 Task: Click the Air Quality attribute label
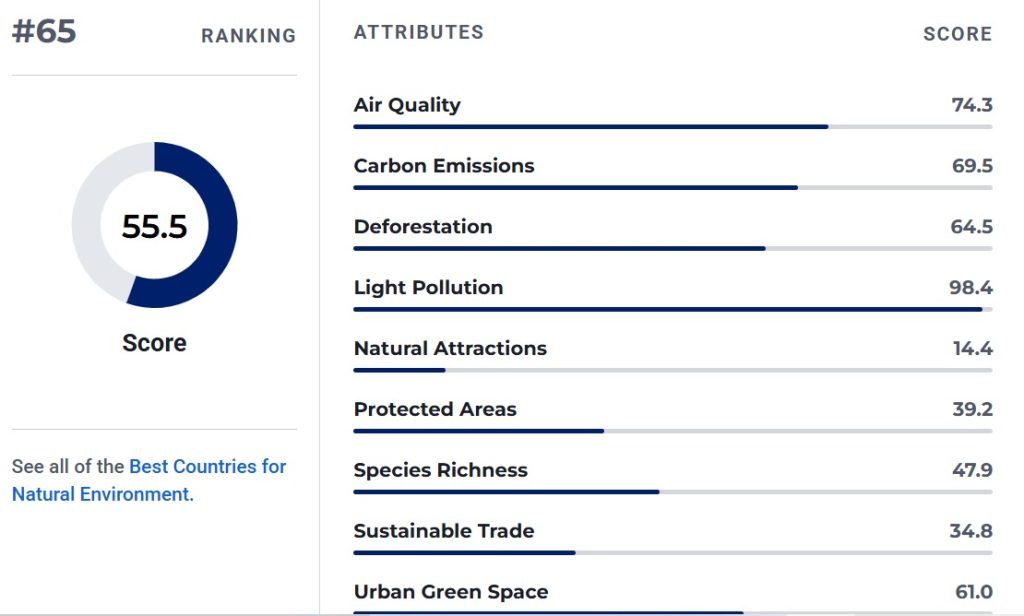click(407, 105)
